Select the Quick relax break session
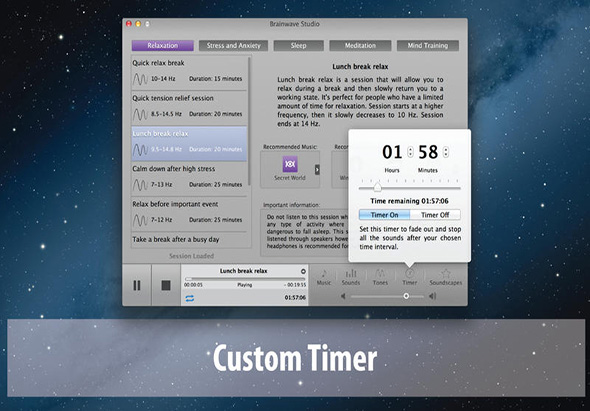Screen dimensions: 590x411 tap(189, 73)
